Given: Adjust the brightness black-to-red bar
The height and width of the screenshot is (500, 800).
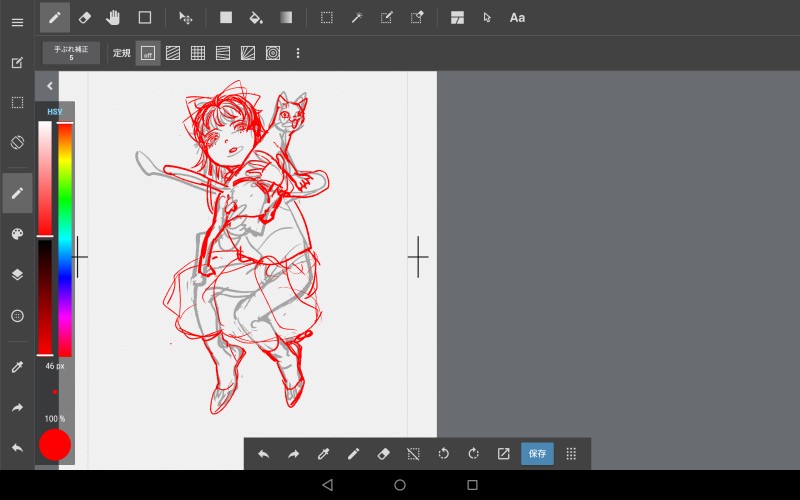Looking at the screenshot, I should pos(45,298).
